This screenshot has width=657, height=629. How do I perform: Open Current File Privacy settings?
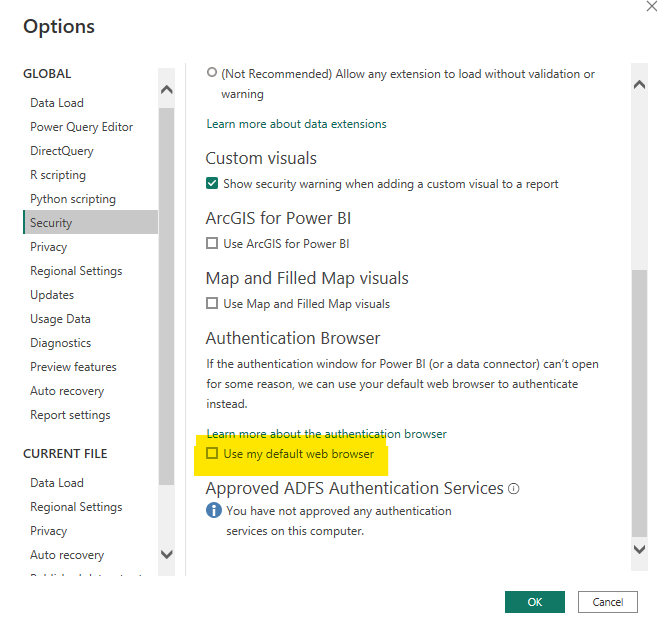[49, 531]
